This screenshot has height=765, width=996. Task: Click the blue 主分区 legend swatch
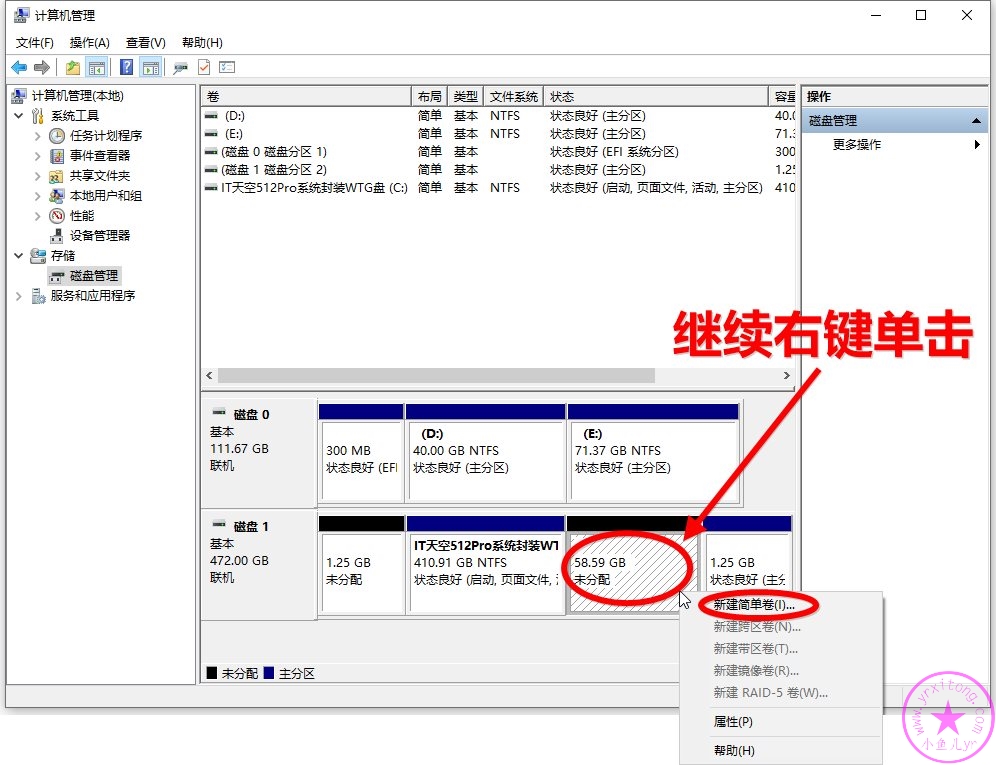coord(269,673)
